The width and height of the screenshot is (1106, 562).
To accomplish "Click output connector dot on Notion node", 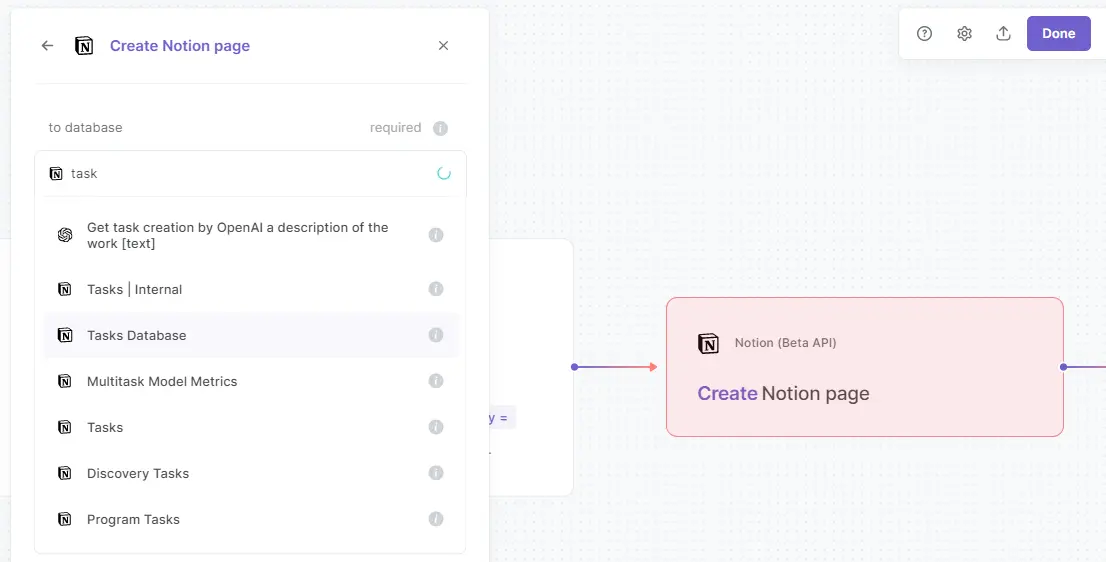I will click(x=1064, y=367).
